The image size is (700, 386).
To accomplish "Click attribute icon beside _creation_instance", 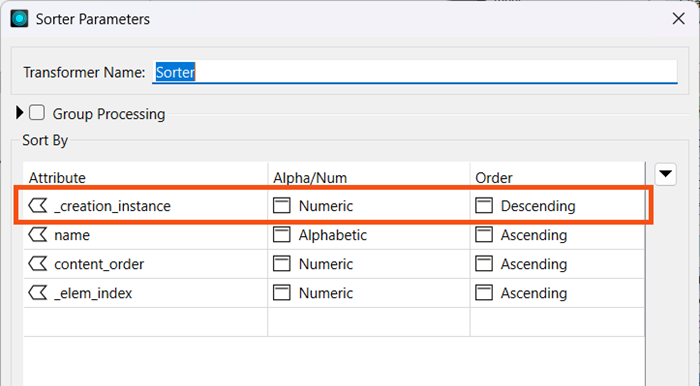I will tap(38, 206).
